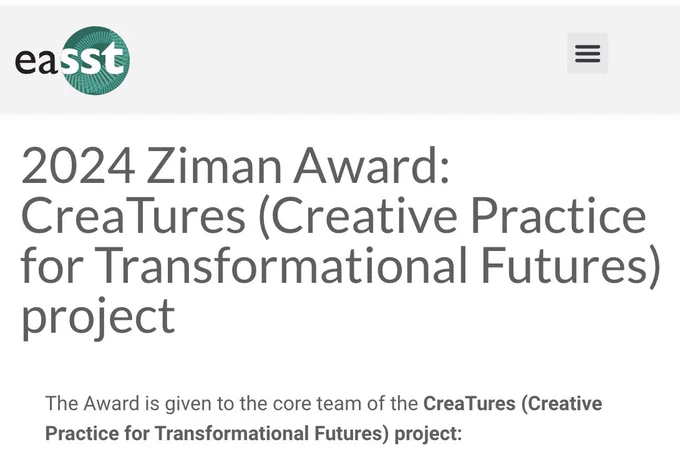The height and width of the screenshot is (462, 680).
Task: Click the green circle in the EASST logo
Action: 95,60
